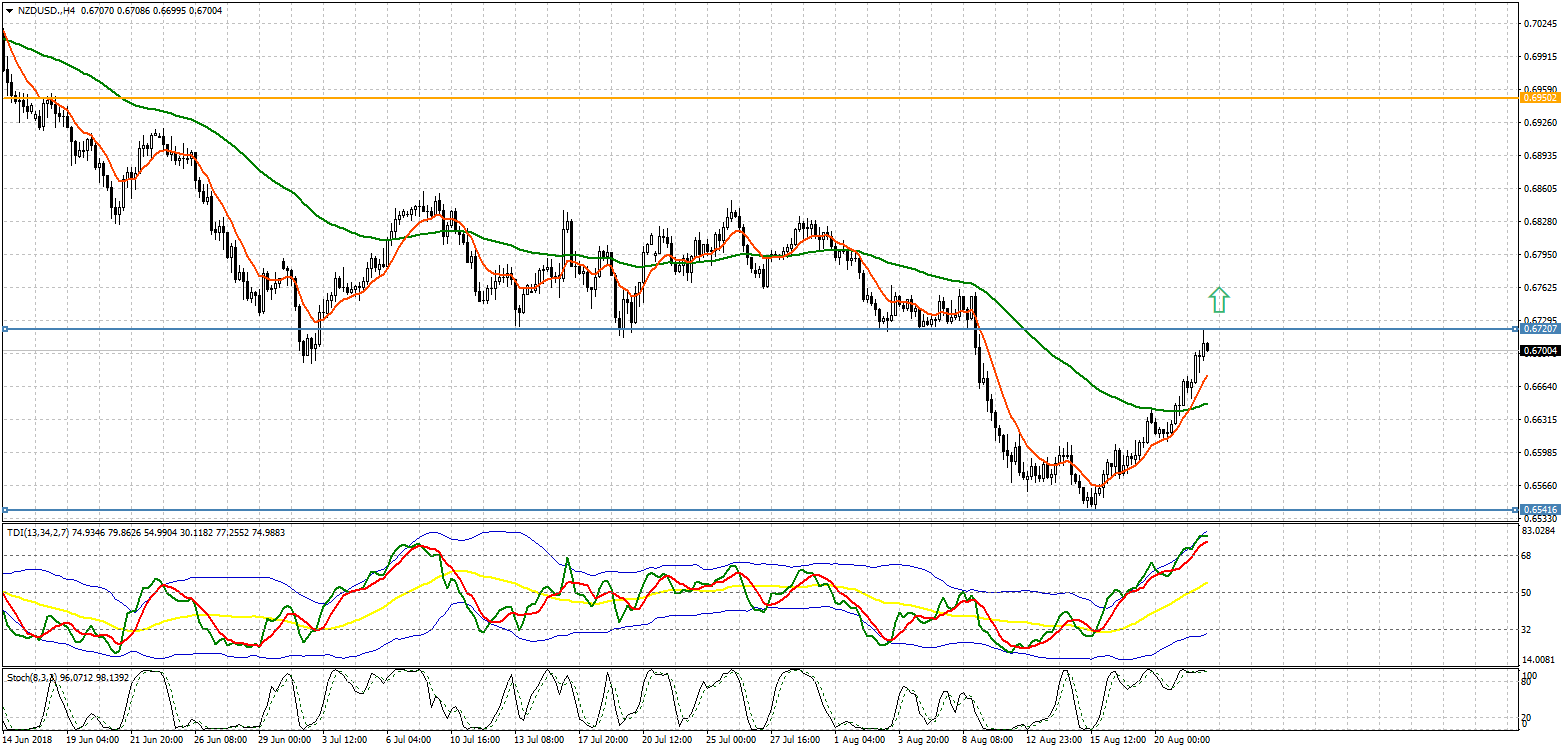Click left anchor handle of 0.67207 line
The width and height of the screenshot is (1561, 751).
point(4,328)
